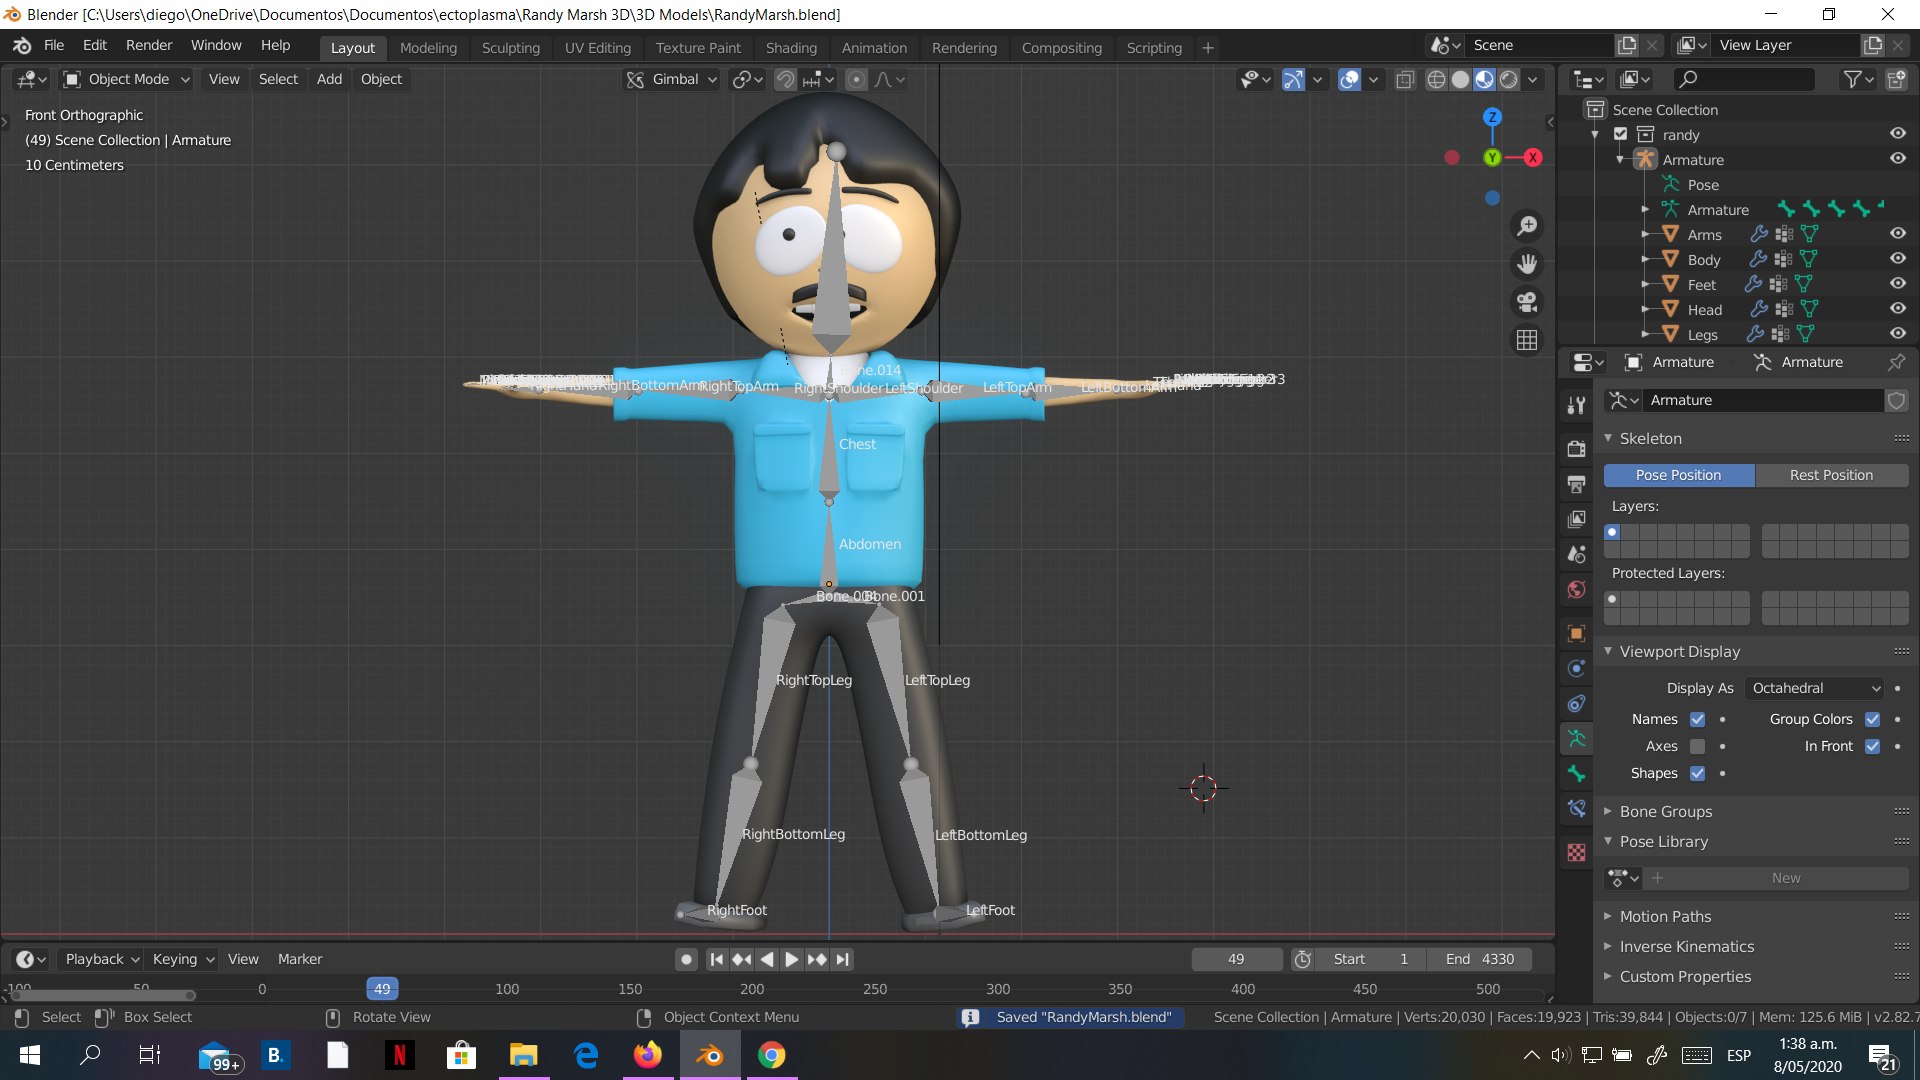Click the jump to end playback button
Screen dimensions: 1920x1080
[x=843, y=959]
